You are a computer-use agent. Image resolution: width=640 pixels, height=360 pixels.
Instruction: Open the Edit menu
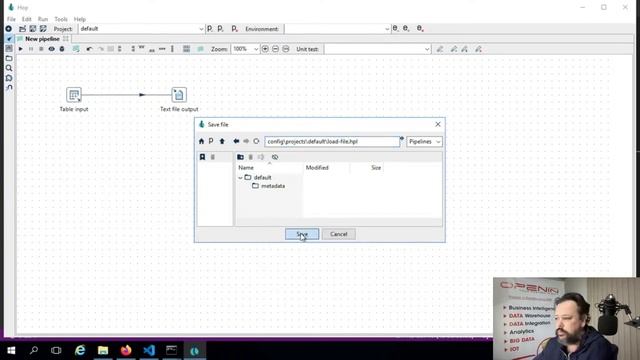(x=27, y=19)
